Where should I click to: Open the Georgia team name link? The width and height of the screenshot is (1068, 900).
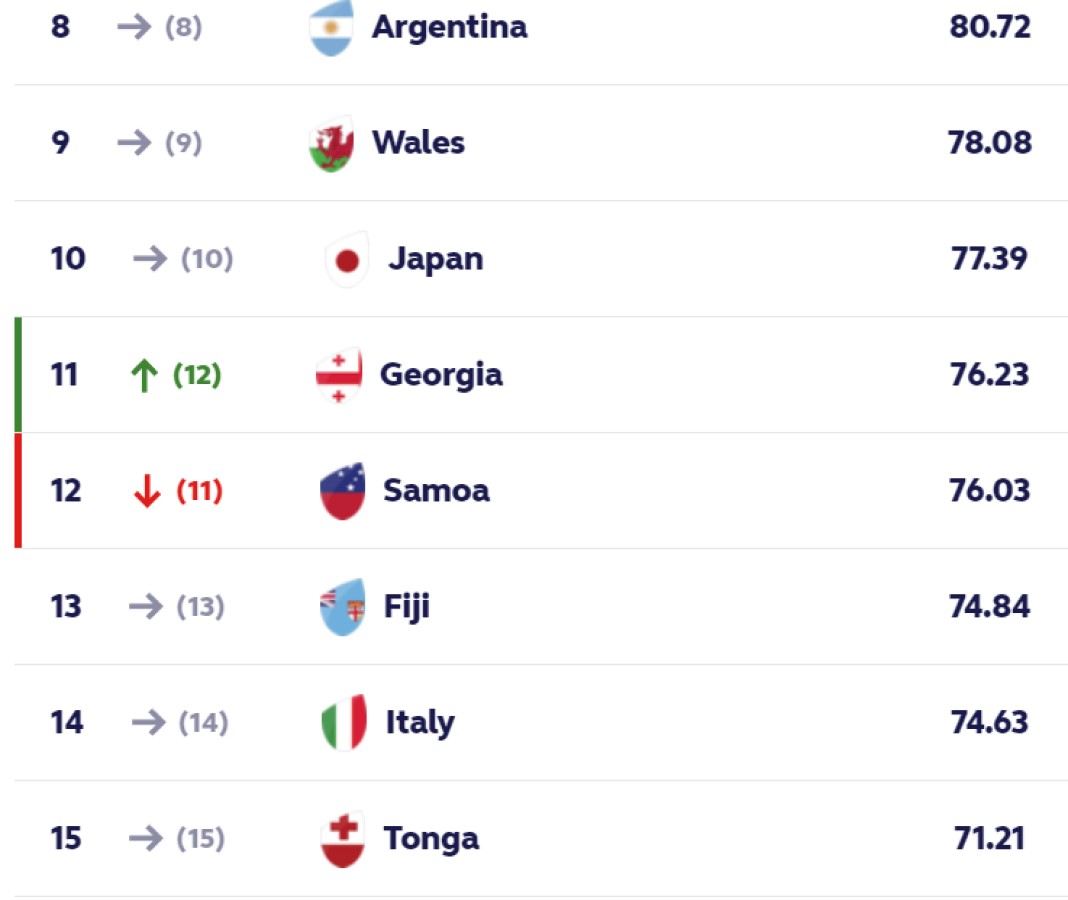pyautogui.click(x=441, y=375)
